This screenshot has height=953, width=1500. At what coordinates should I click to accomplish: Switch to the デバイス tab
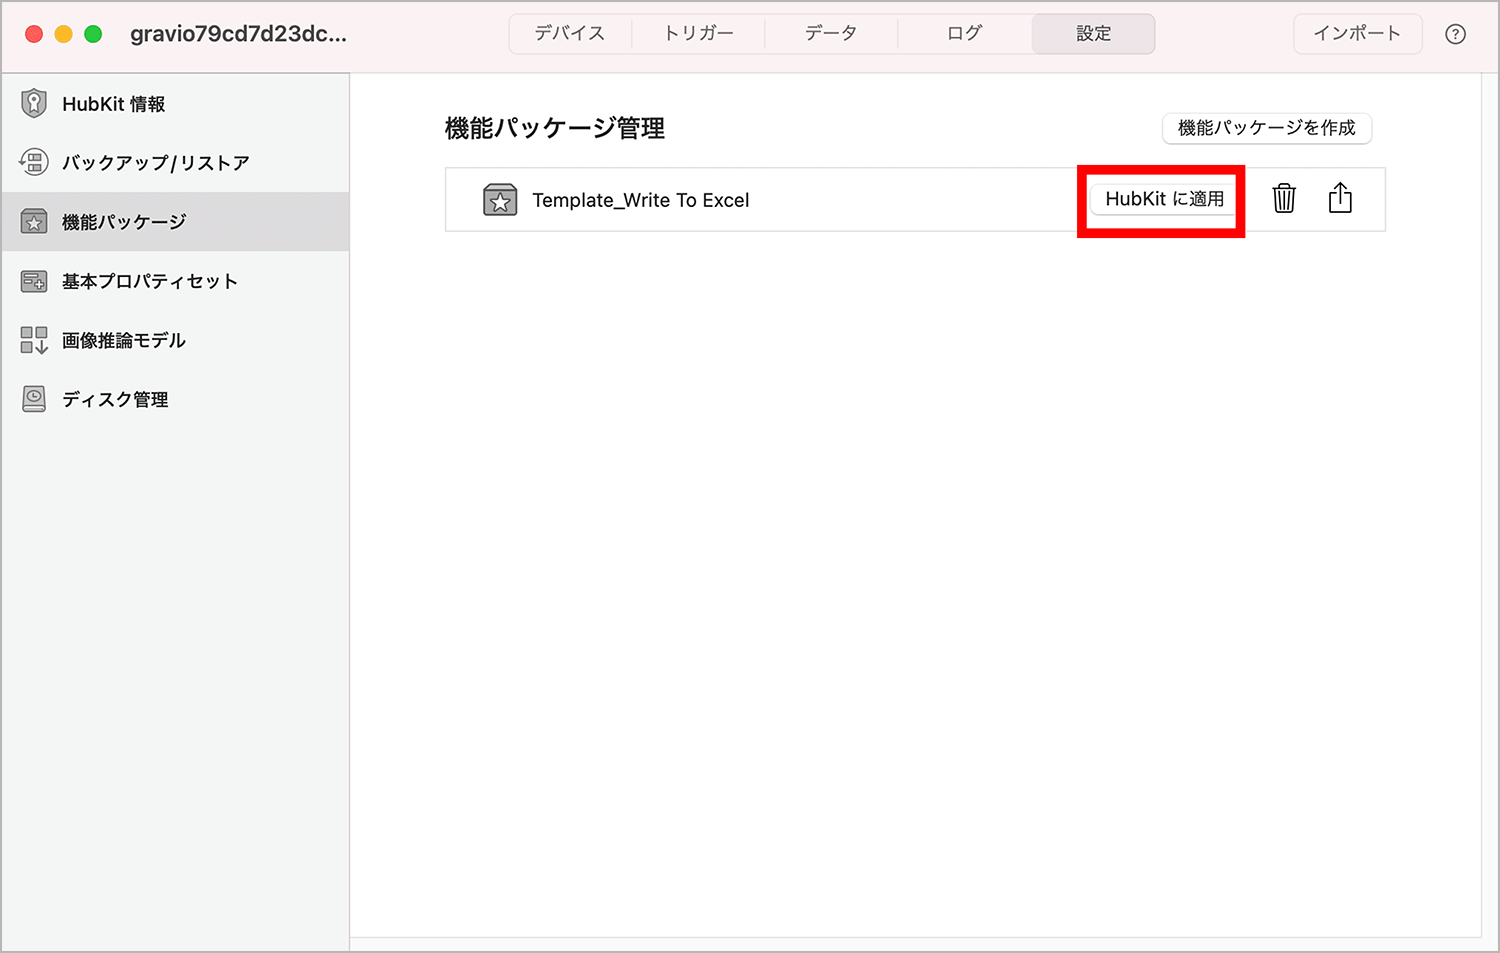(x=570, y=33)
